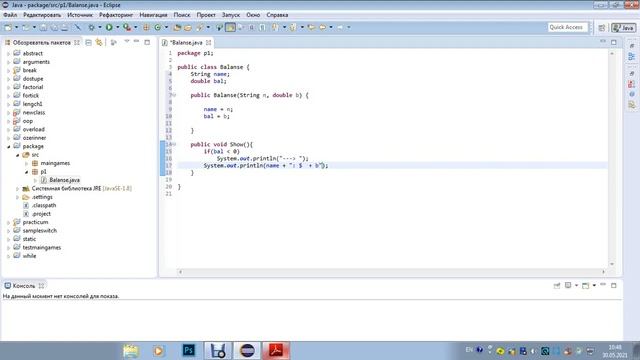640x360 pixels.
Task: Minimize the Package Explorer view
Action: coord(137,42)
